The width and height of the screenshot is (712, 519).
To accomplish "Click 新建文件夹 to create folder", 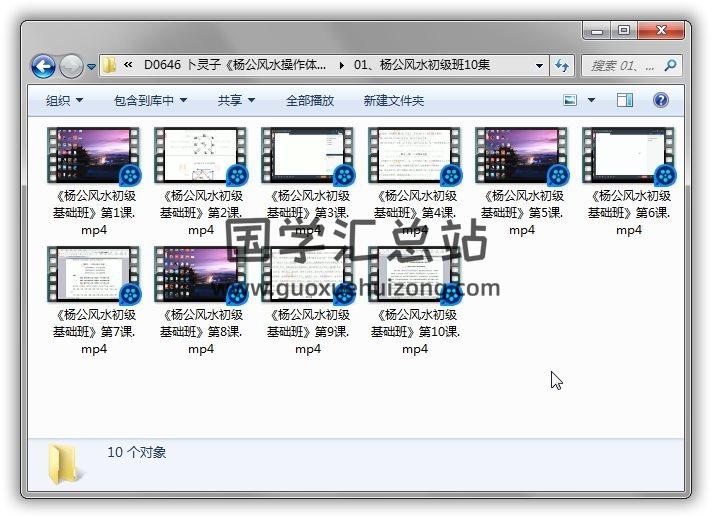I will (394, 100).
